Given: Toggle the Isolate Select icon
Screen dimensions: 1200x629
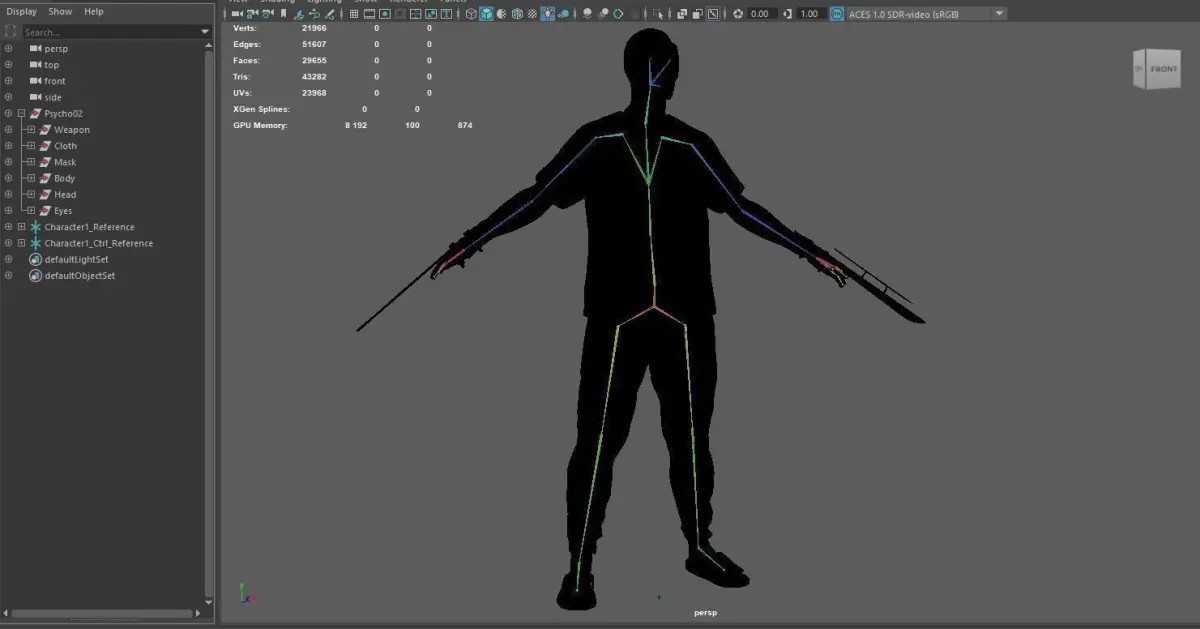Looking at the screenshot, I should pyautogui.click(x=657, y=14).
